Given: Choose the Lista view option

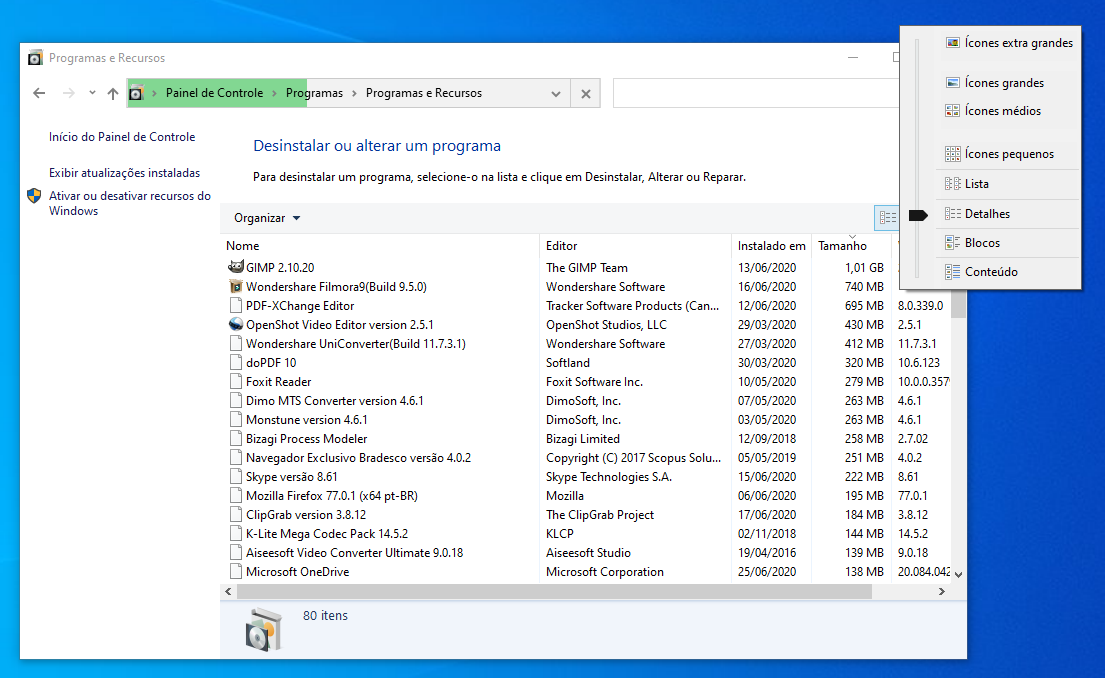Looking at the screenshot, I should pyautogui.click(x=1008, y=184).
